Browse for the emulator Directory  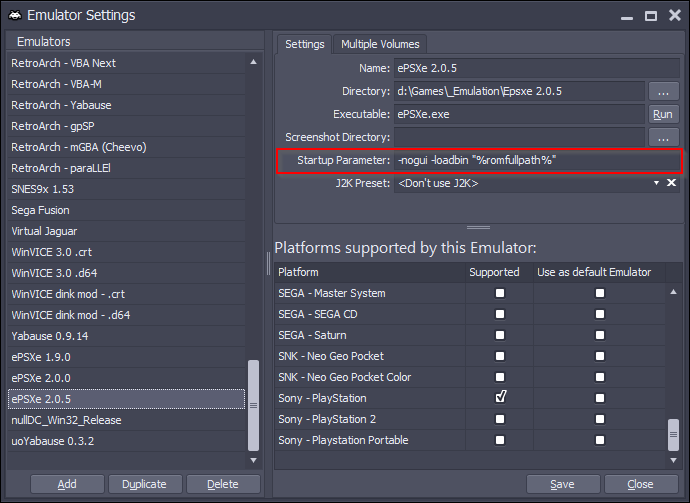pyautogui.click(x=664, y=92)
